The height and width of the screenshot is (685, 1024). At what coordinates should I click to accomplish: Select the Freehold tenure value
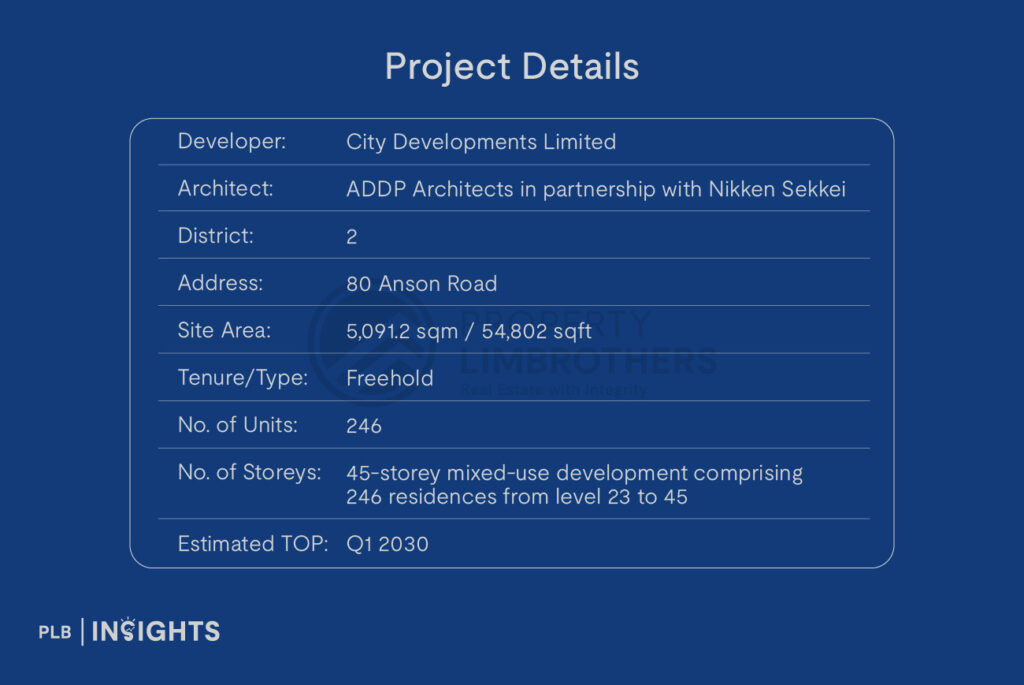coord(390,378)
